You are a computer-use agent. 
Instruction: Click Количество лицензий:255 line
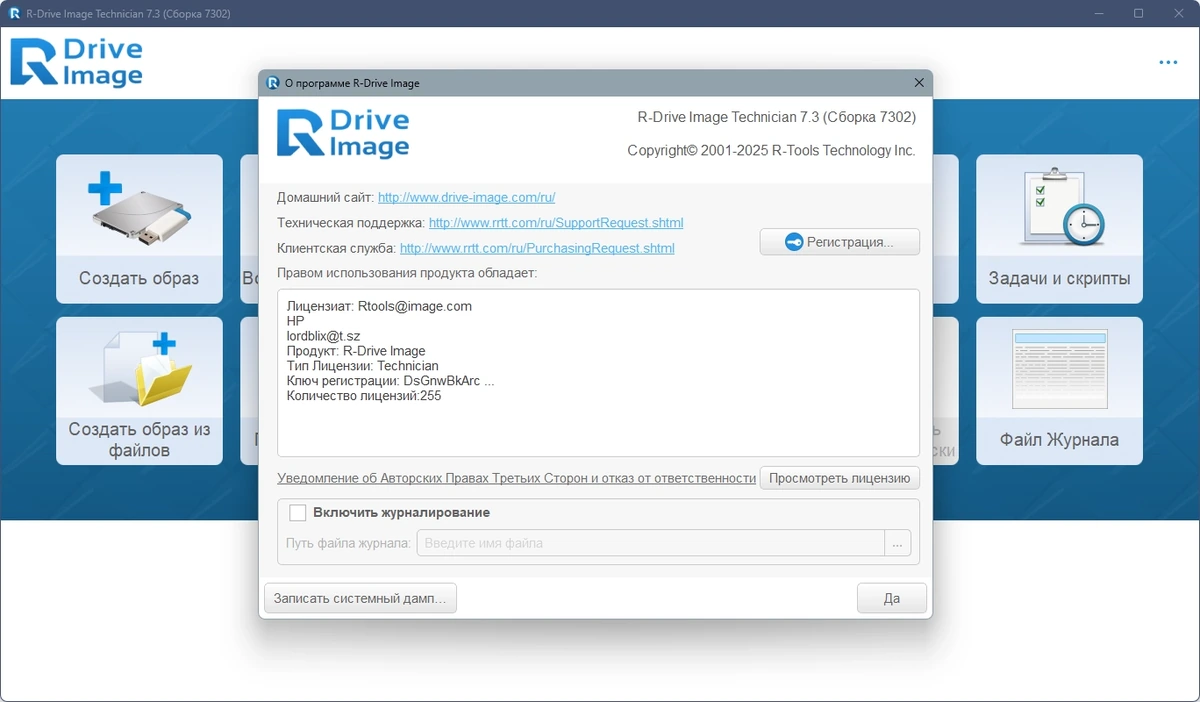[x=364, y=396]
